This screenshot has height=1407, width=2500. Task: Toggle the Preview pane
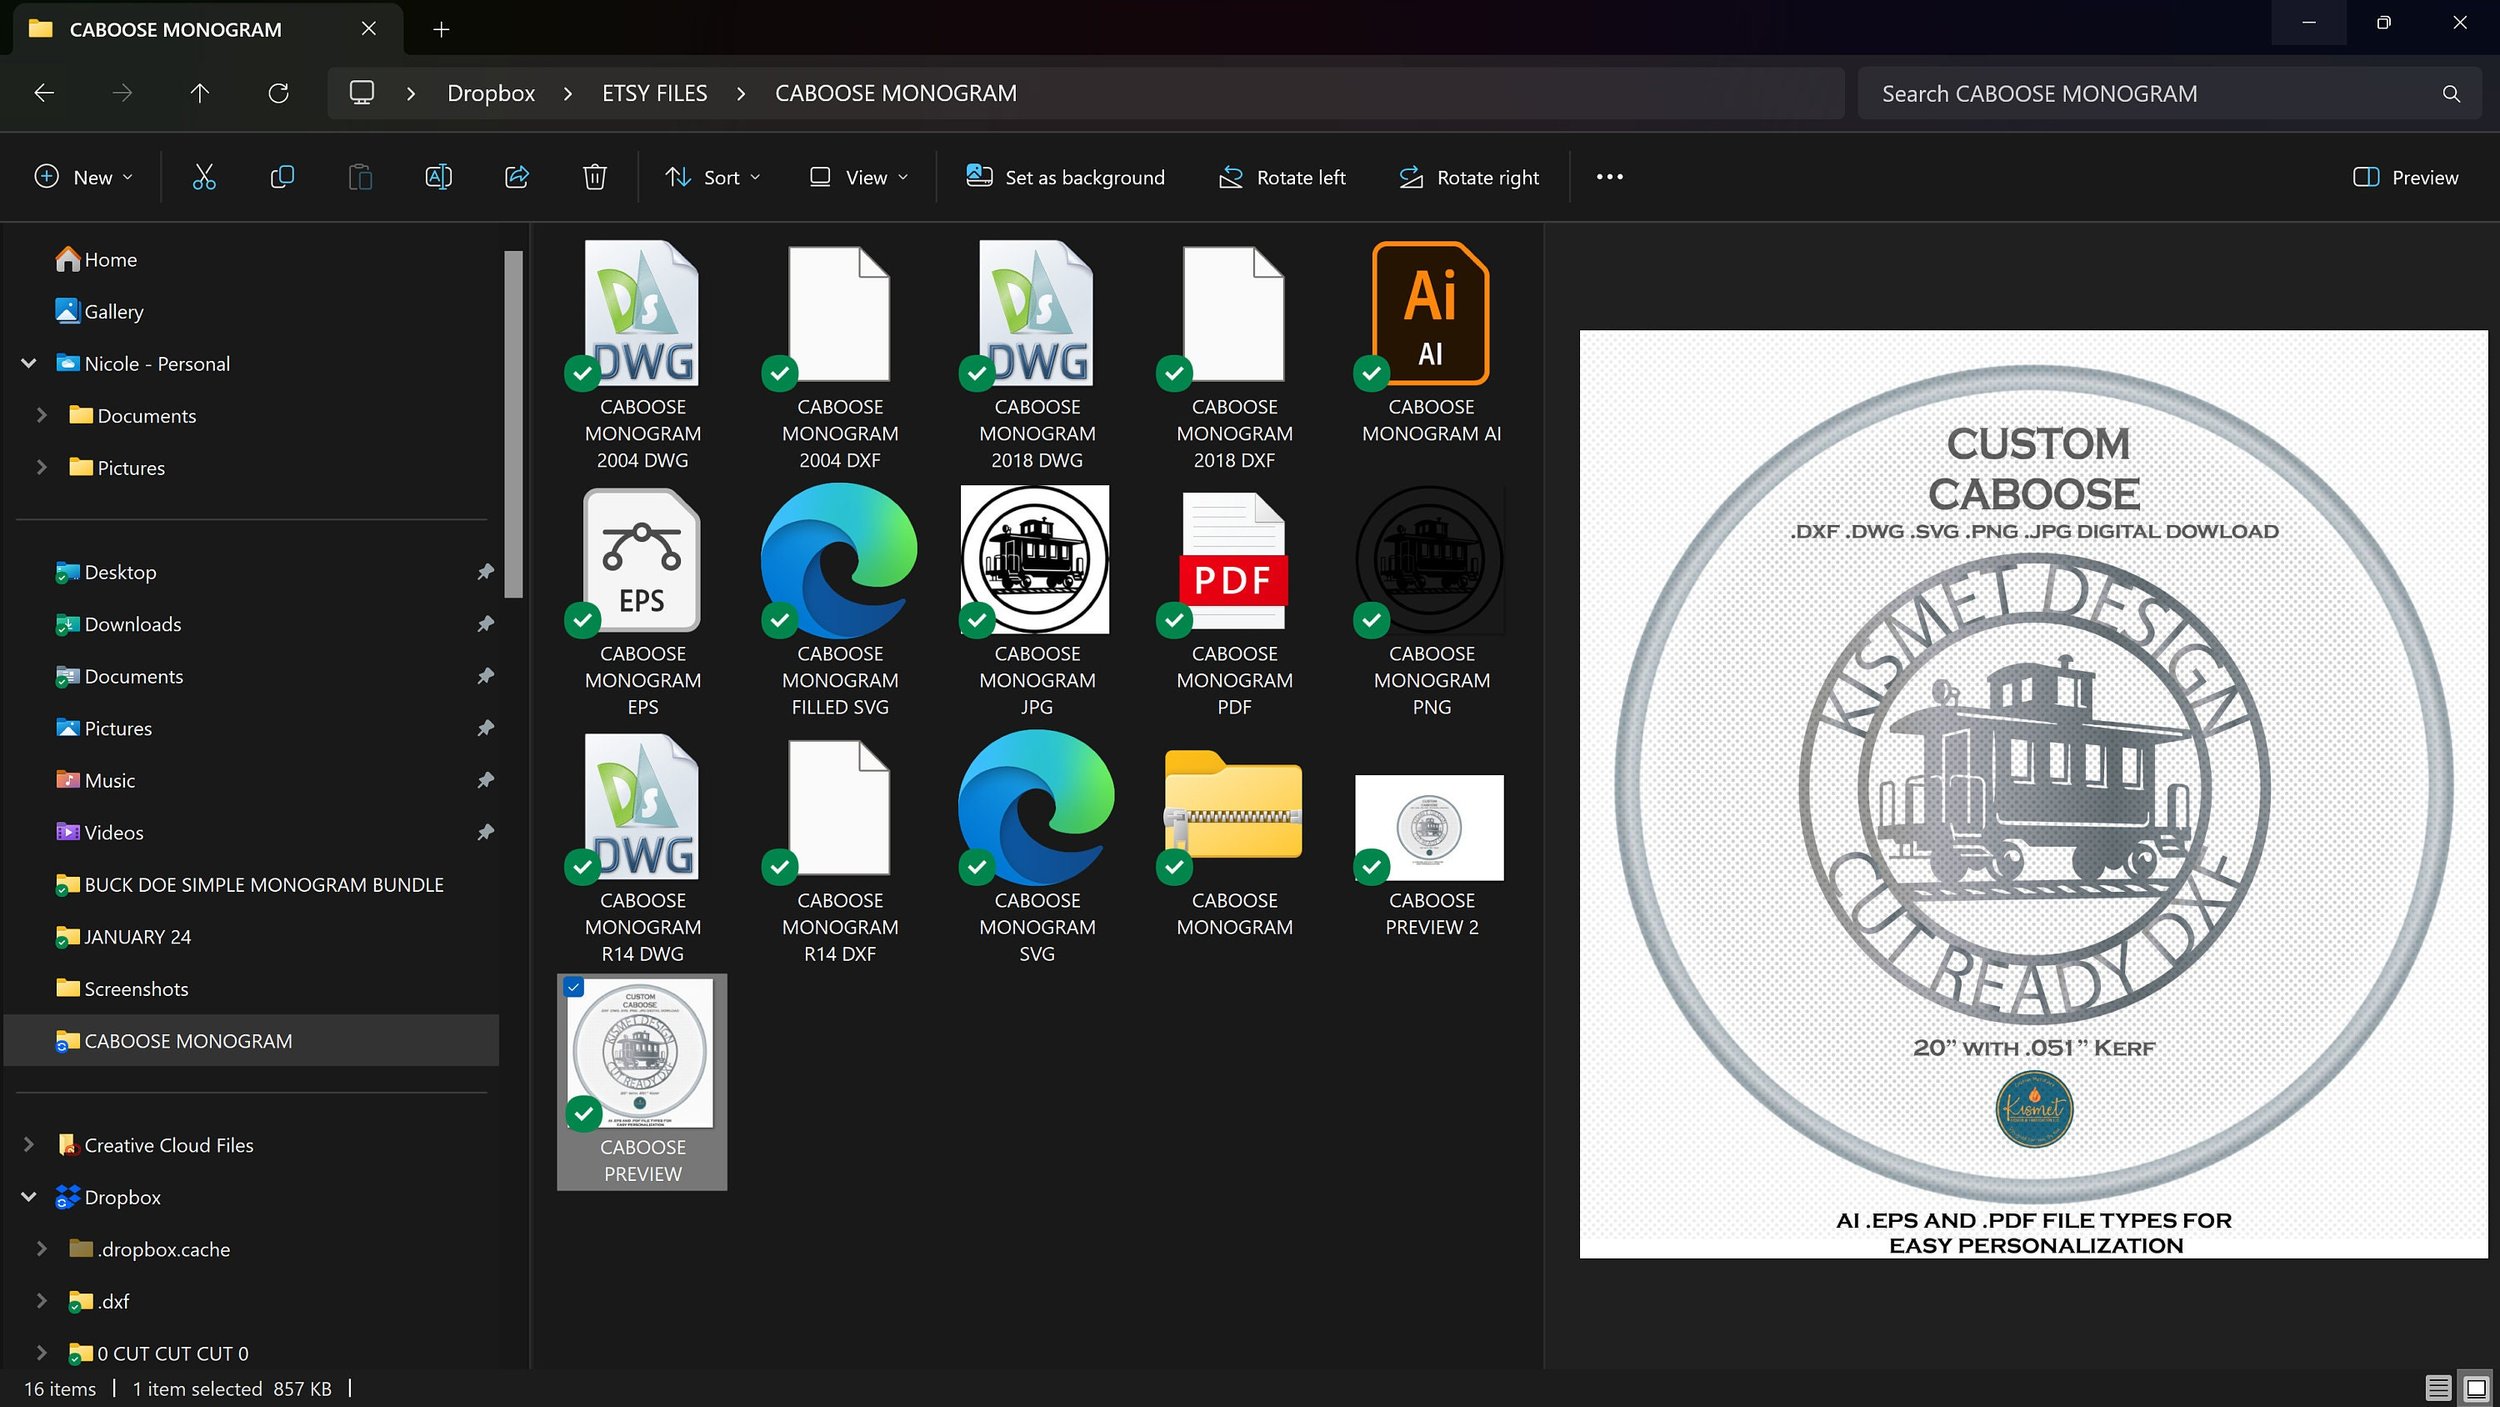coord(2405,177)
